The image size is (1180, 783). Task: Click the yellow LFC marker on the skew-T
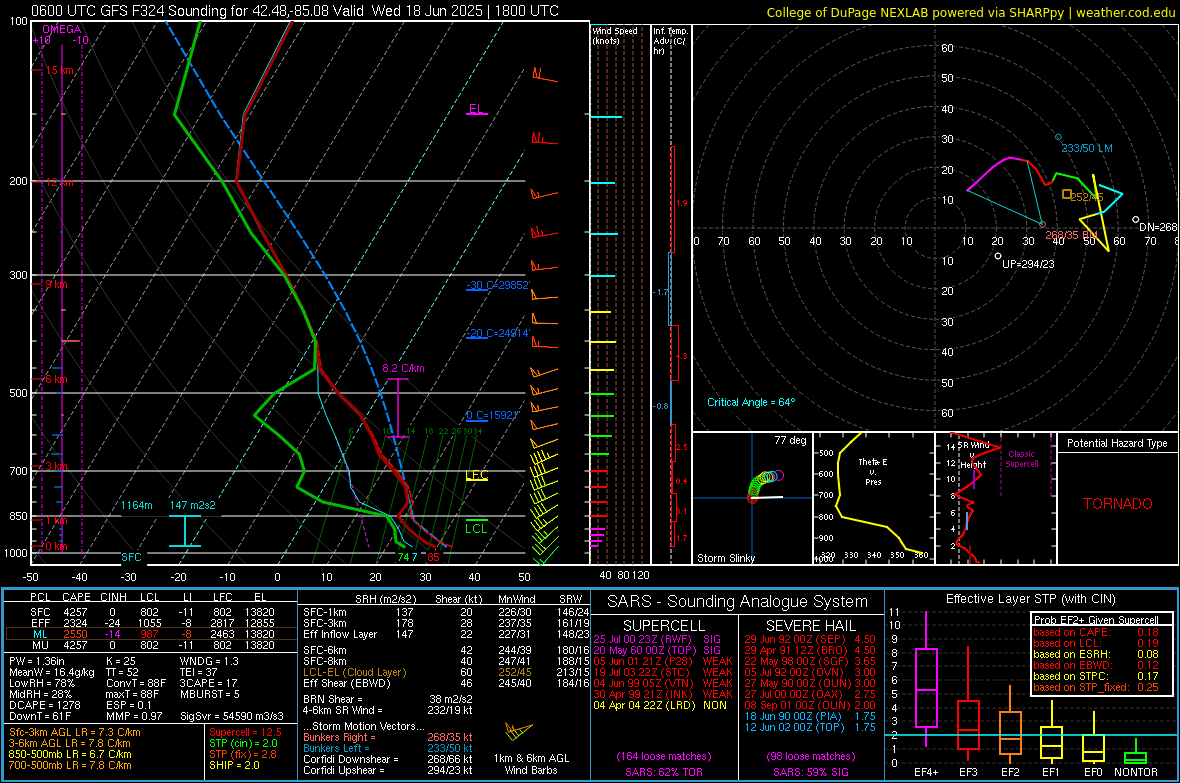pyautogui.click(x=476, y=475)
